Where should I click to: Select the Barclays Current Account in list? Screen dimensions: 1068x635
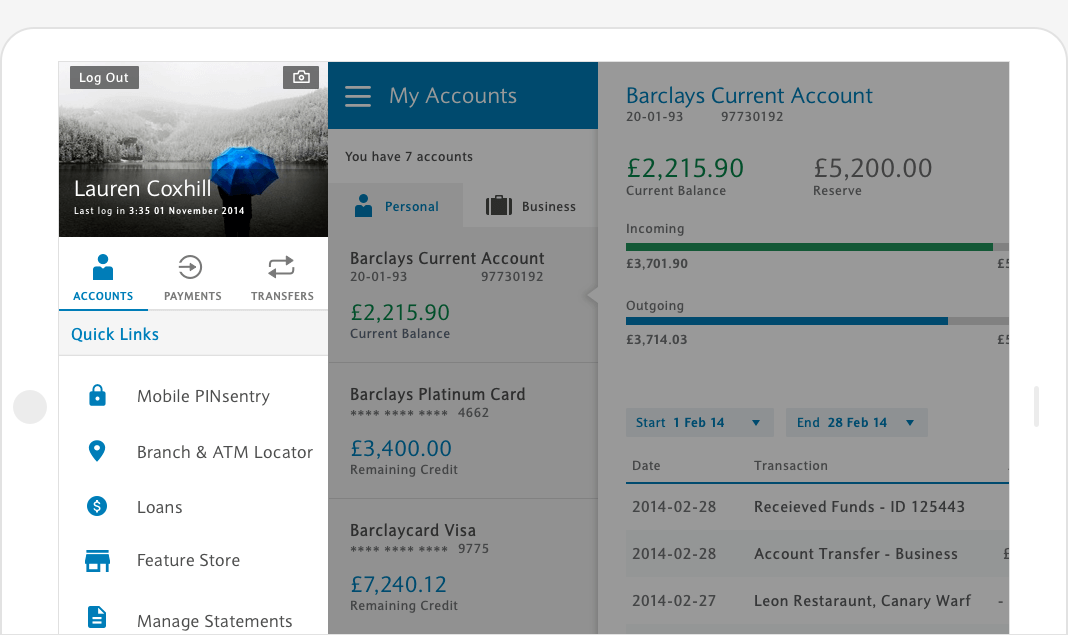tap(463, 294)
